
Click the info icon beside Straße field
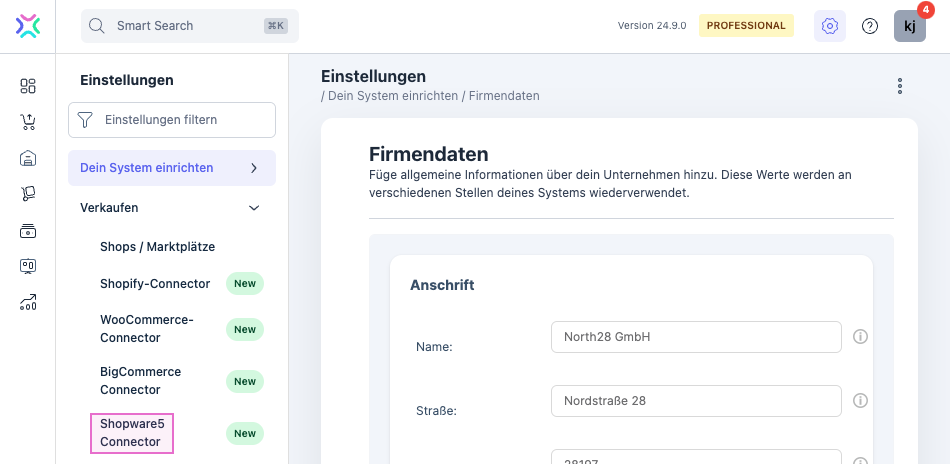[x=860, y=401]
